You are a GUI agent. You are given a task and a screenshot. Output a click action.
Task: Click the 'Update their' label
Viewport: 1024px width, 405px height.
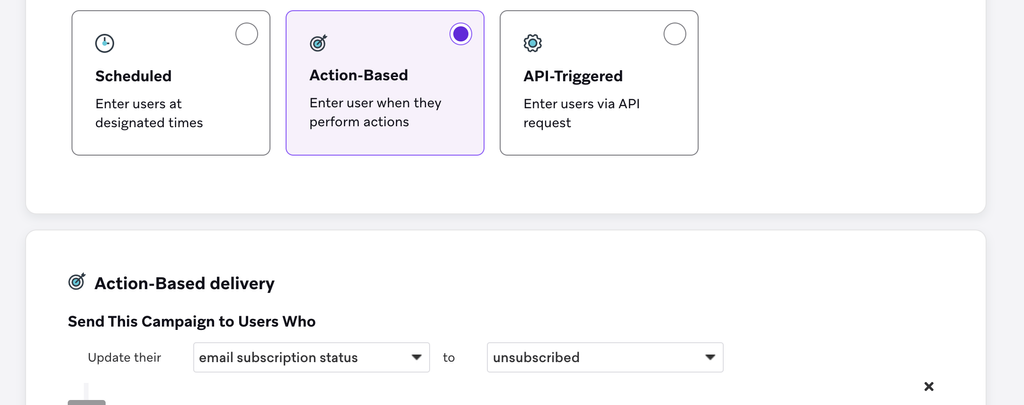[124, 357]
